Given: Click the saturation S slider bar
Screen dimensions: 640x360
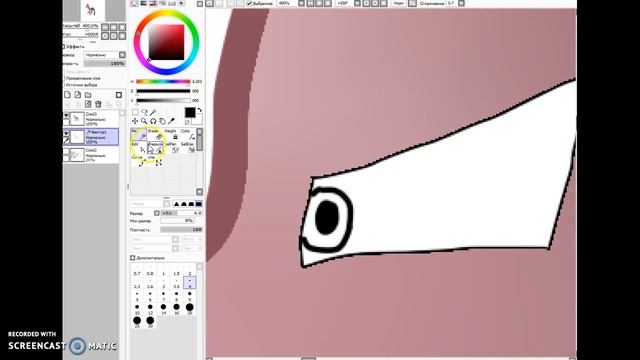Looking at the screenshot, I should tap(163, 91).
